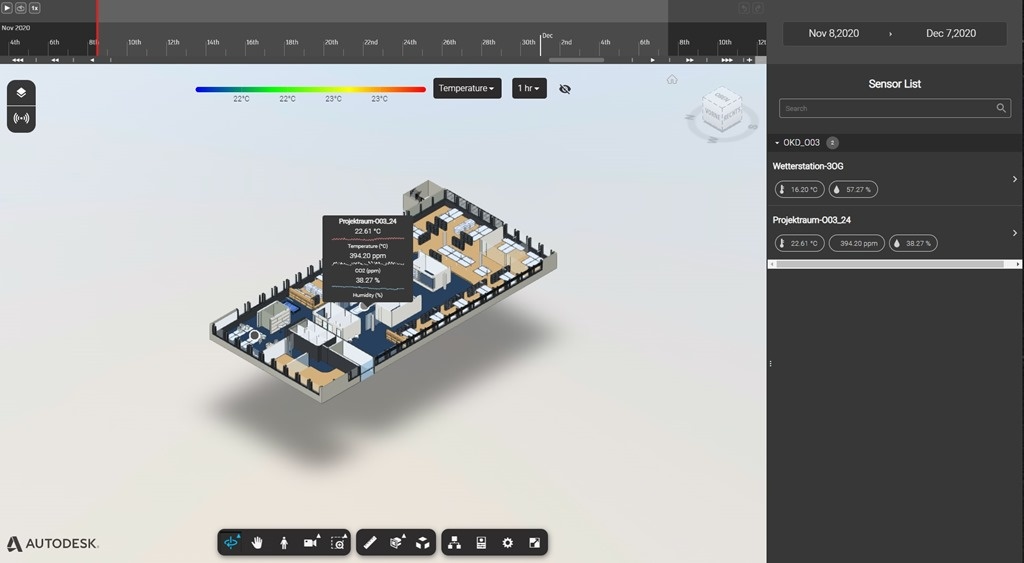Toggle full screen view icon
This screenshot has height=563, width=1024.
pyautogui.click(x=534, y=542)
